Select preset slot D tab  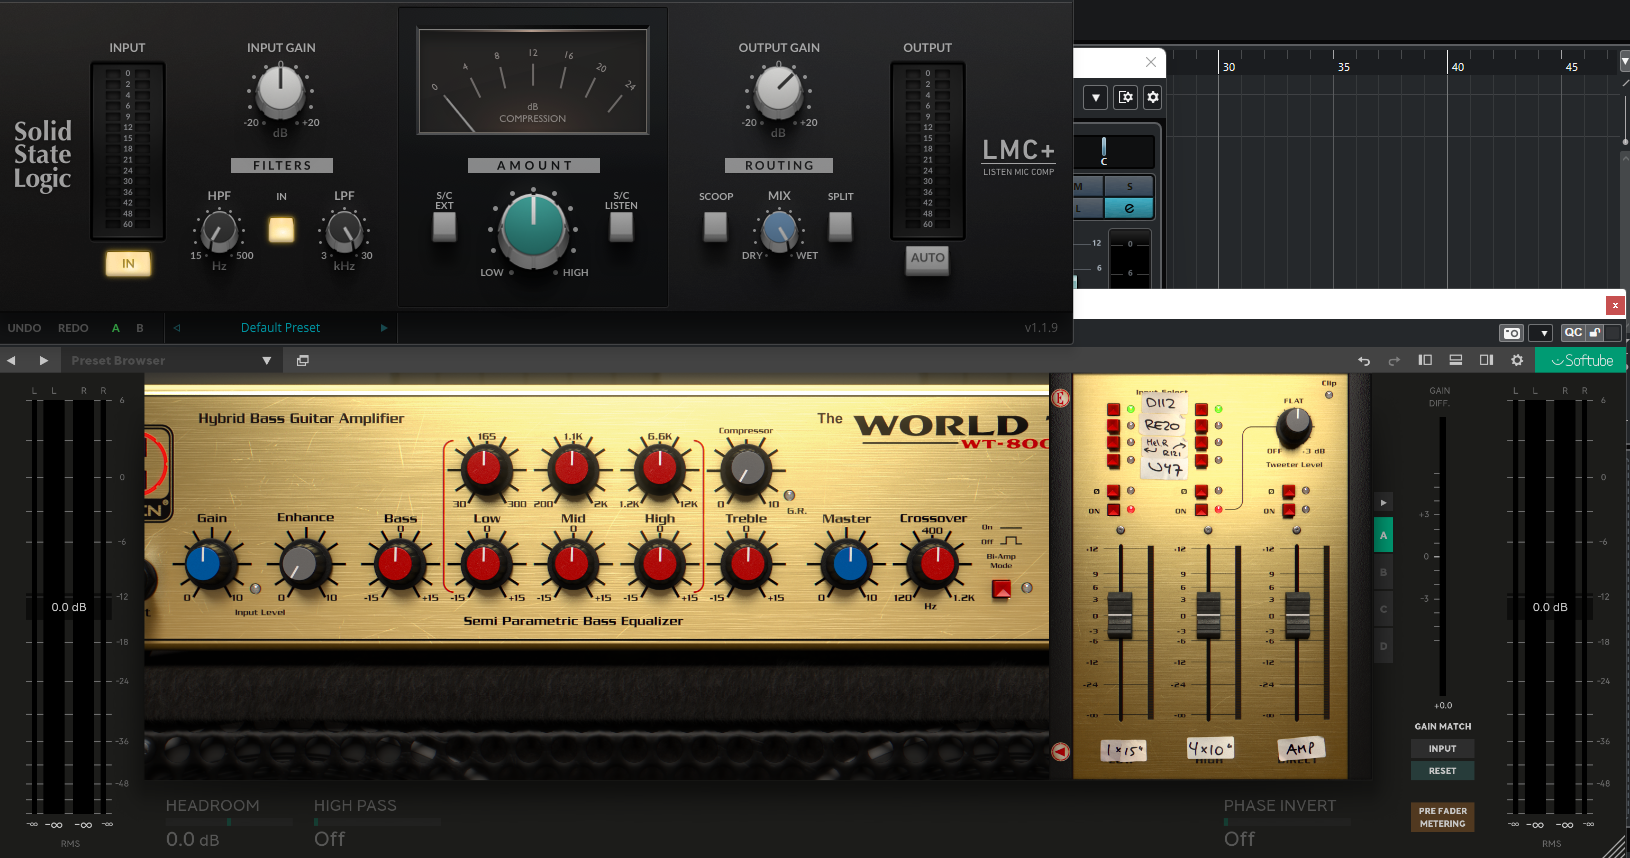point(1384,646)
